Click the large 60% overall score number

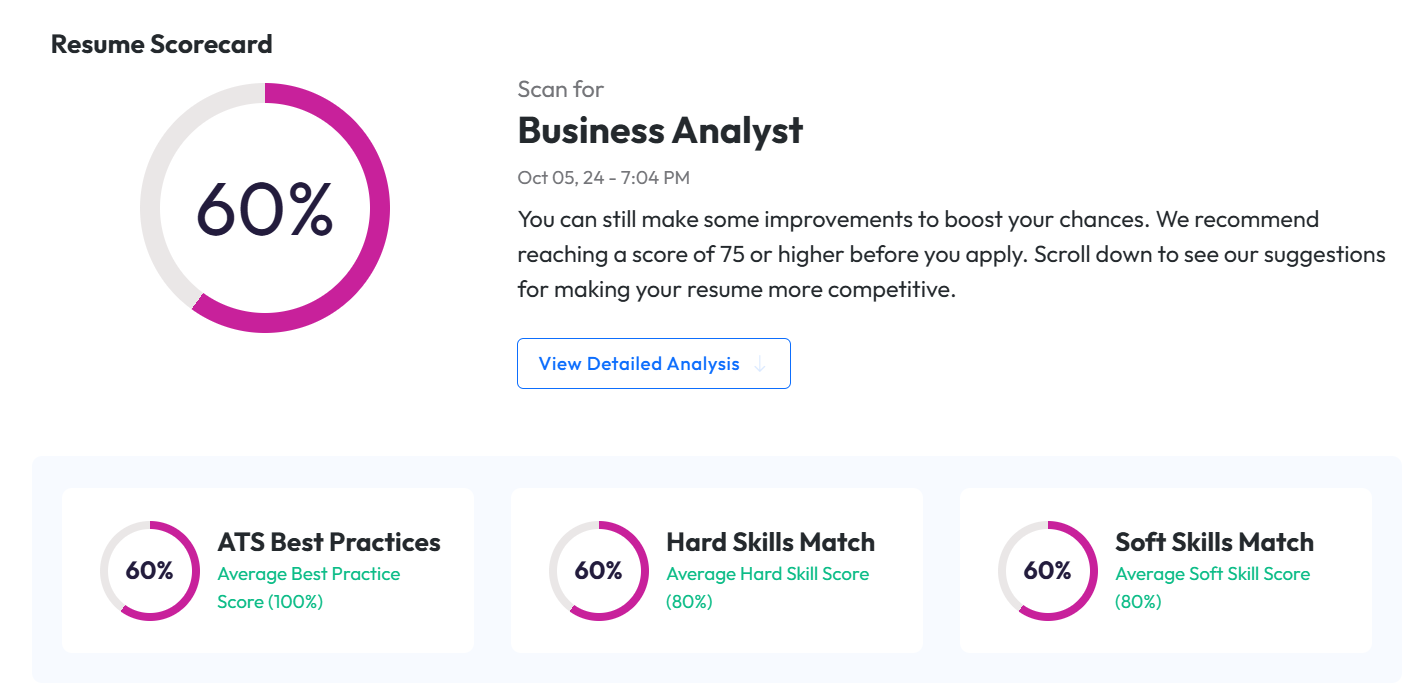[264, 208]
